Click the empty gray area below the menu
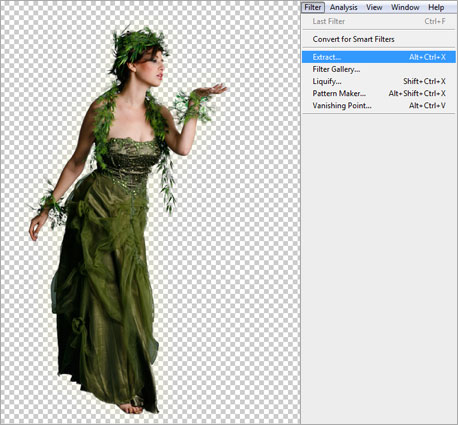 pyautogui.click(x=379, y=267)
